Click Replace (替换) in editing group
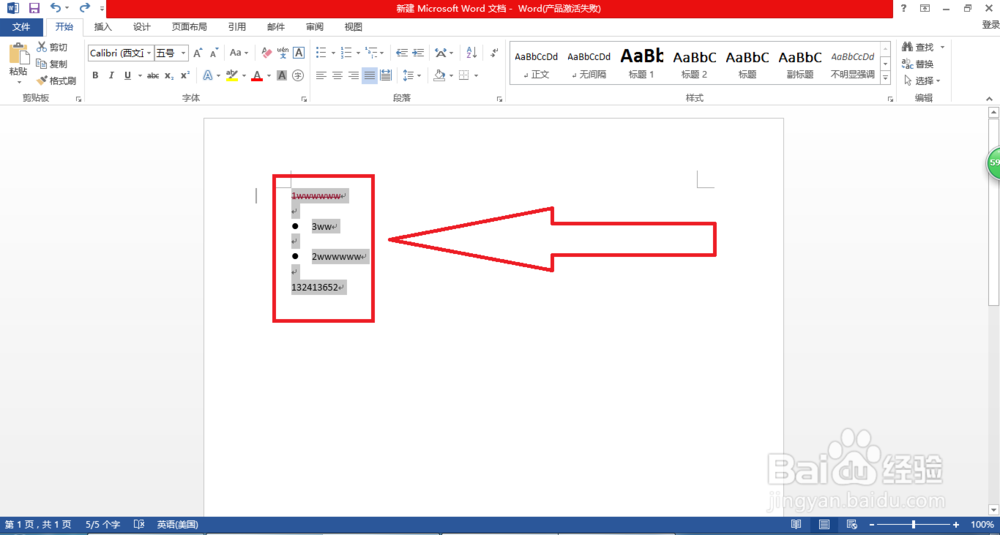The width and height of the screenshot is (1000, 535). click(x=918, y=64)
